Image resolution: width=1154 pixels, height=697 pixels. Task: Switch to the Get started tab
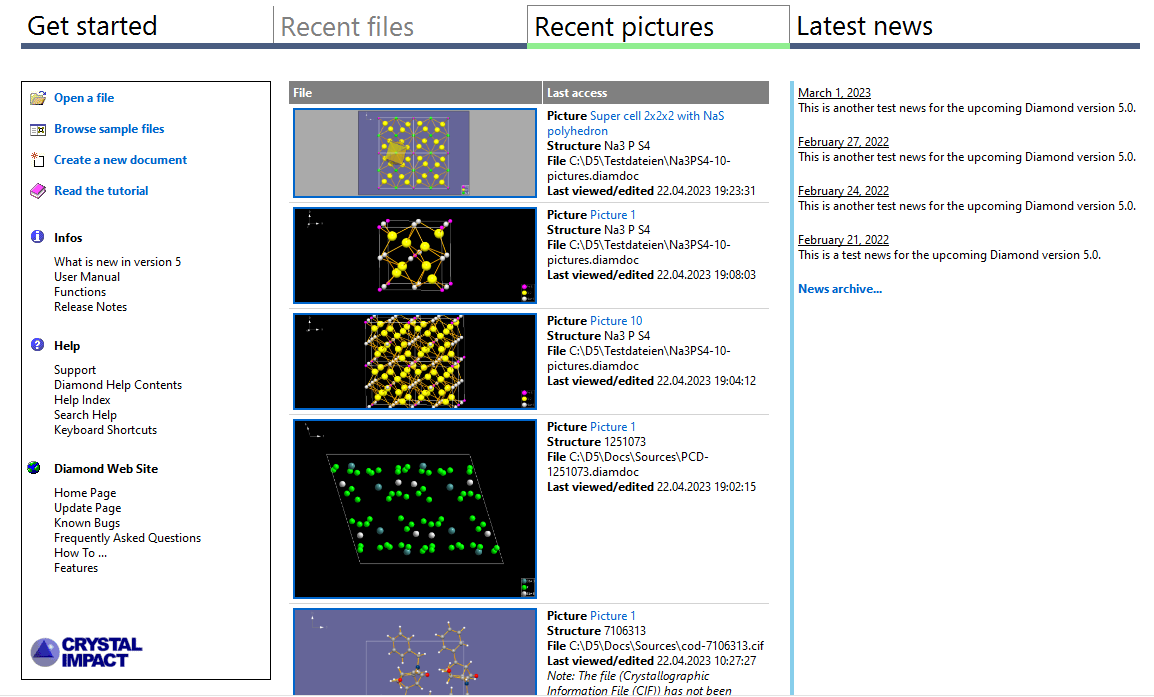click(x=90, y=27)
